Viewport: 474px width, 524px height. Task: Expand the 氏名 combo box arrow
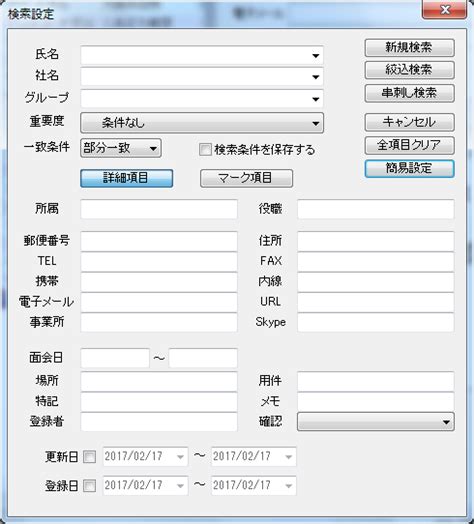(316, 55)
